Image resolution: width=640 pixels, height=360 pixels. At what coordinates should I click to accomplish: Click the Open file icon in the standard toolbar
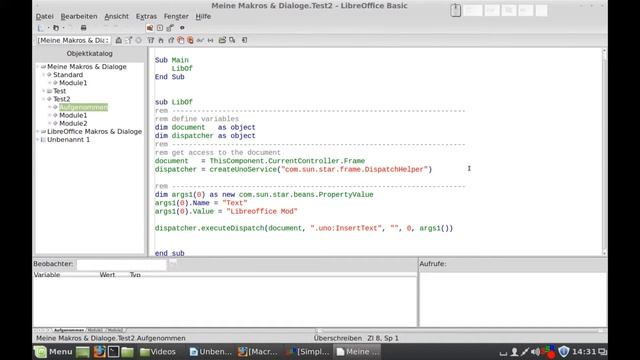pos(56,28)
